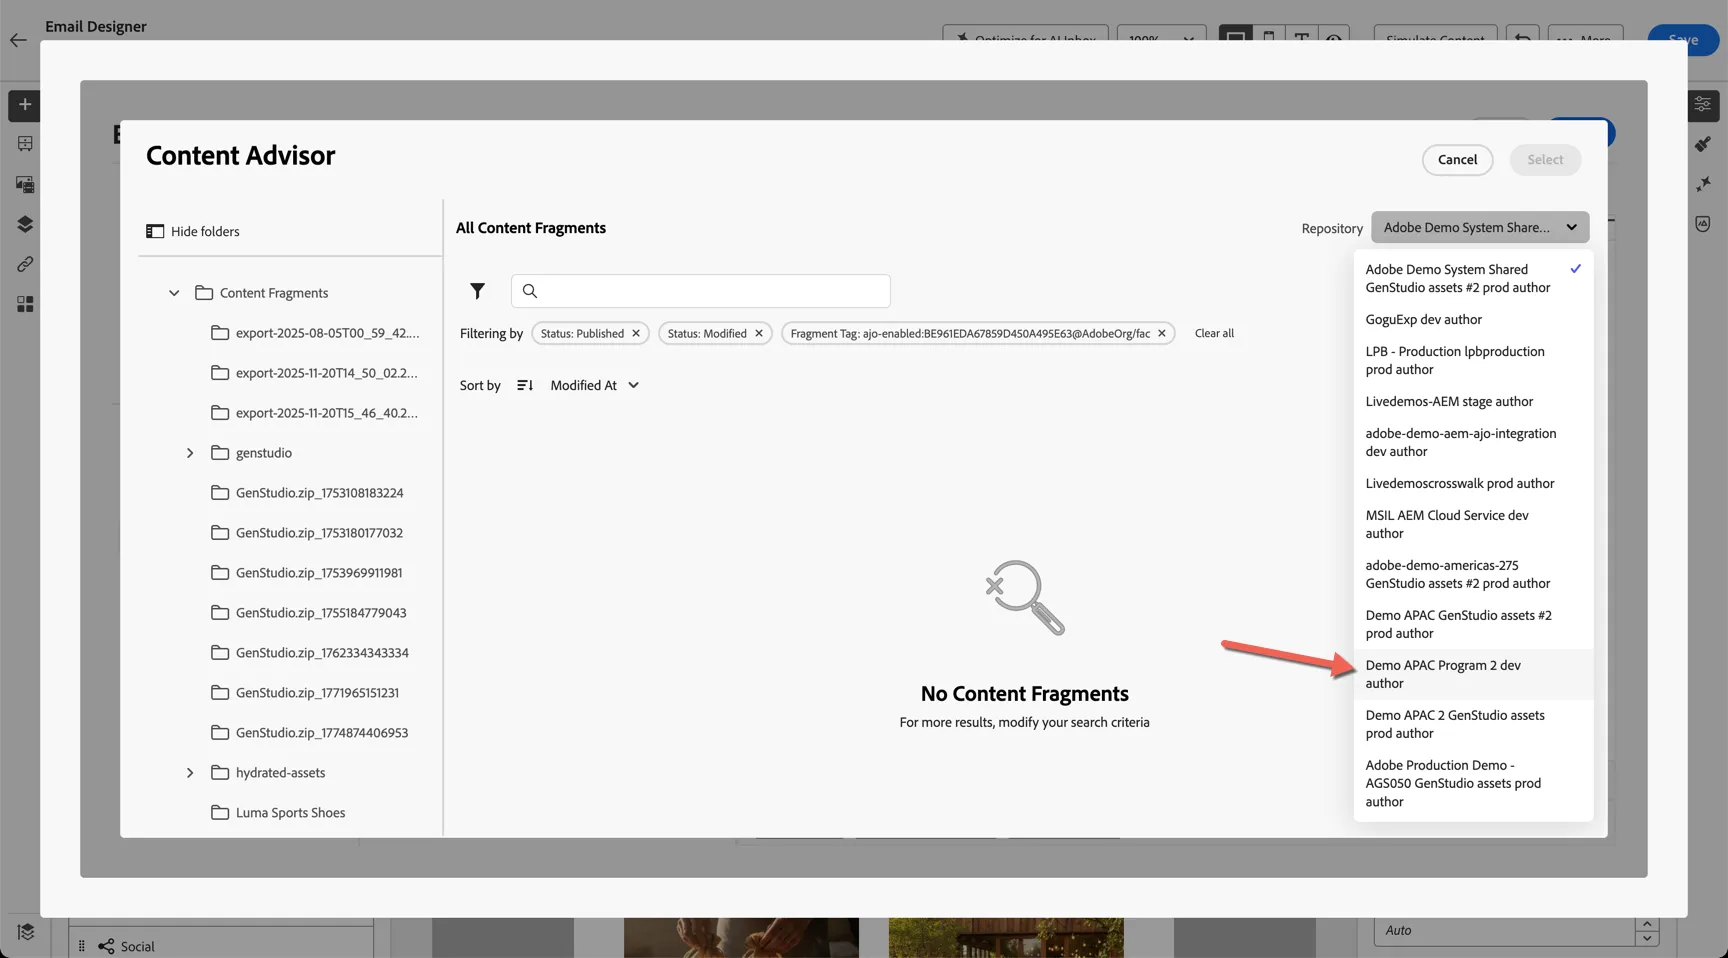Choose Demo APAC 2 GenStudio assets prod author
The image size is (1728, 958).
1473,724
